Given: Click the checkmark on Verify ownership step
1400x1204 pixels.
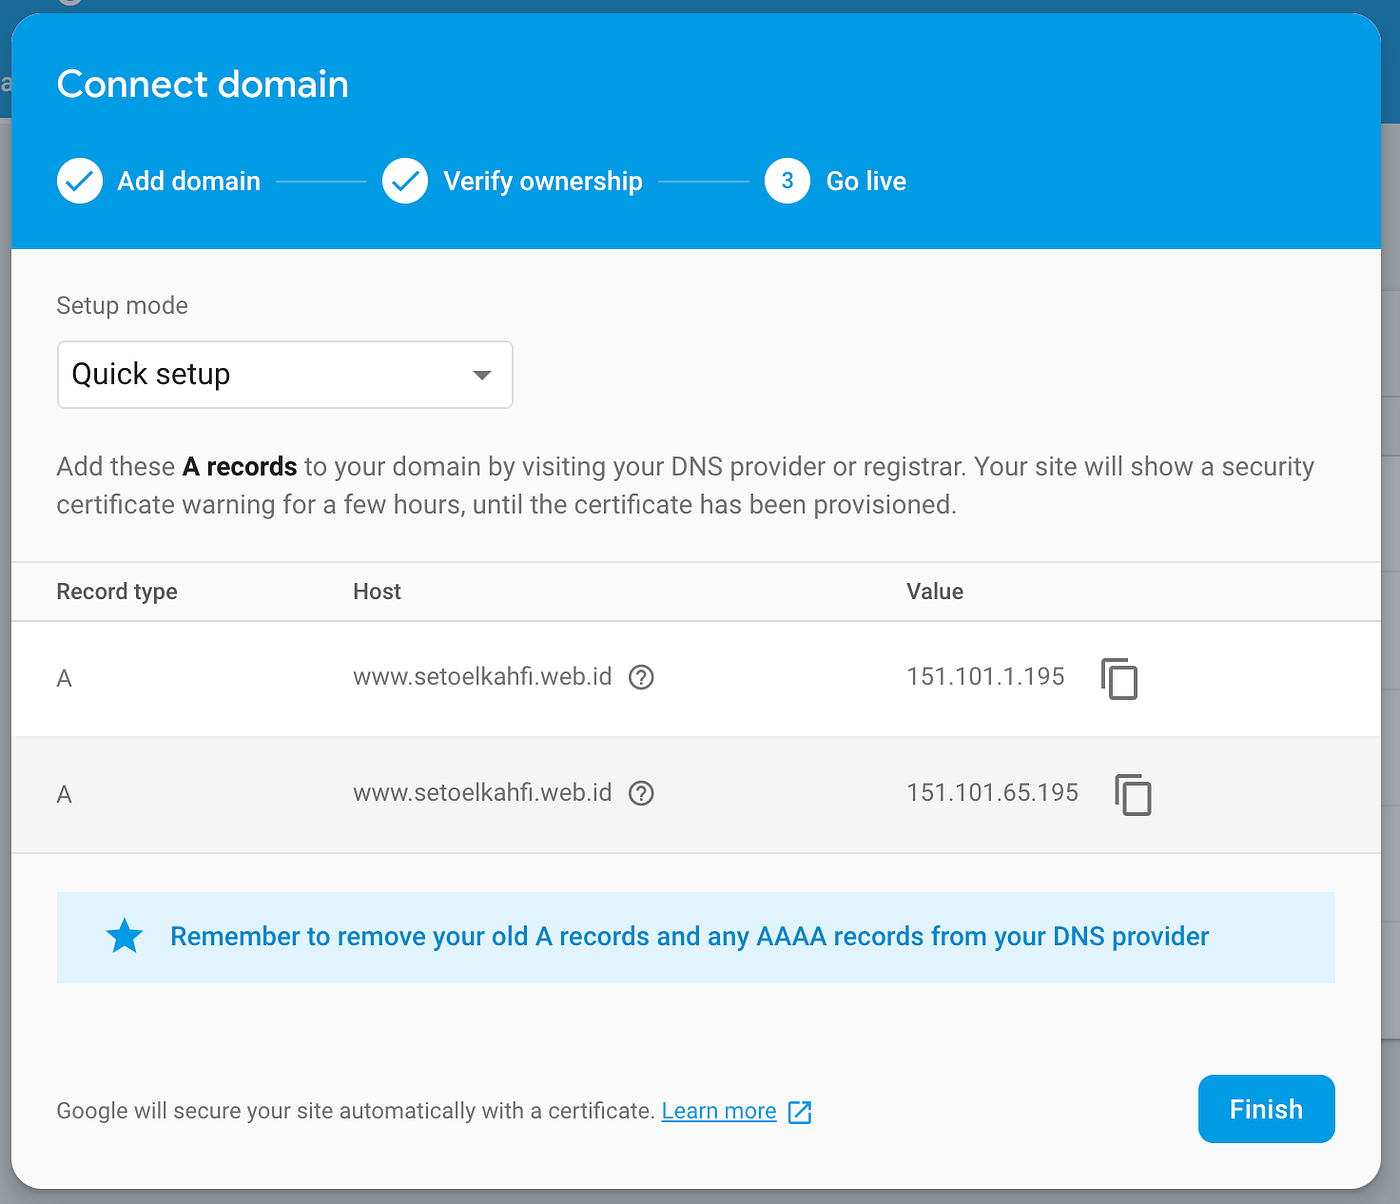Looking at the screenshot, I should 405,181.
